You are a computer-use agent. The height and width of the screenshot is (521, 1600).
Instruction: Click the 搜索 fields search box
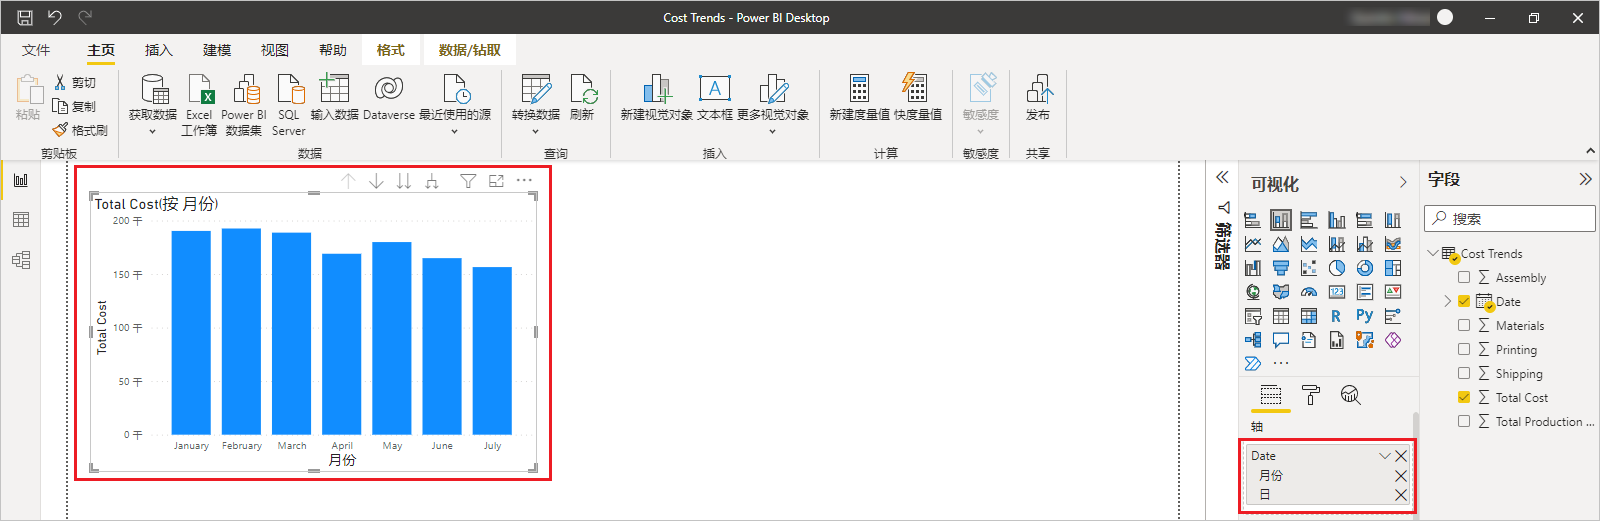(1510, 218)
